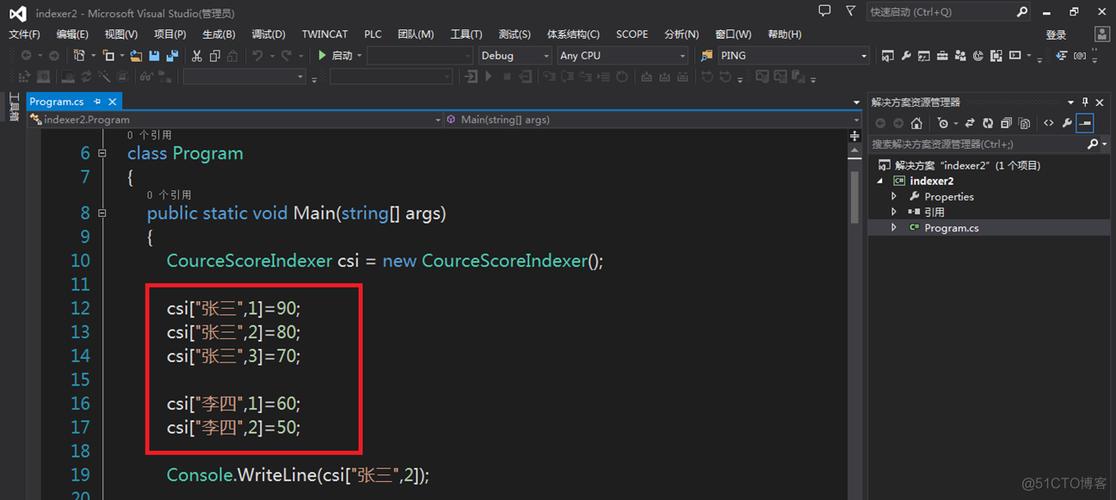The width and height of the screenshot is (1116, 500).
Task: Click the notifications filter funnel icon
Action: pos(851,11)
